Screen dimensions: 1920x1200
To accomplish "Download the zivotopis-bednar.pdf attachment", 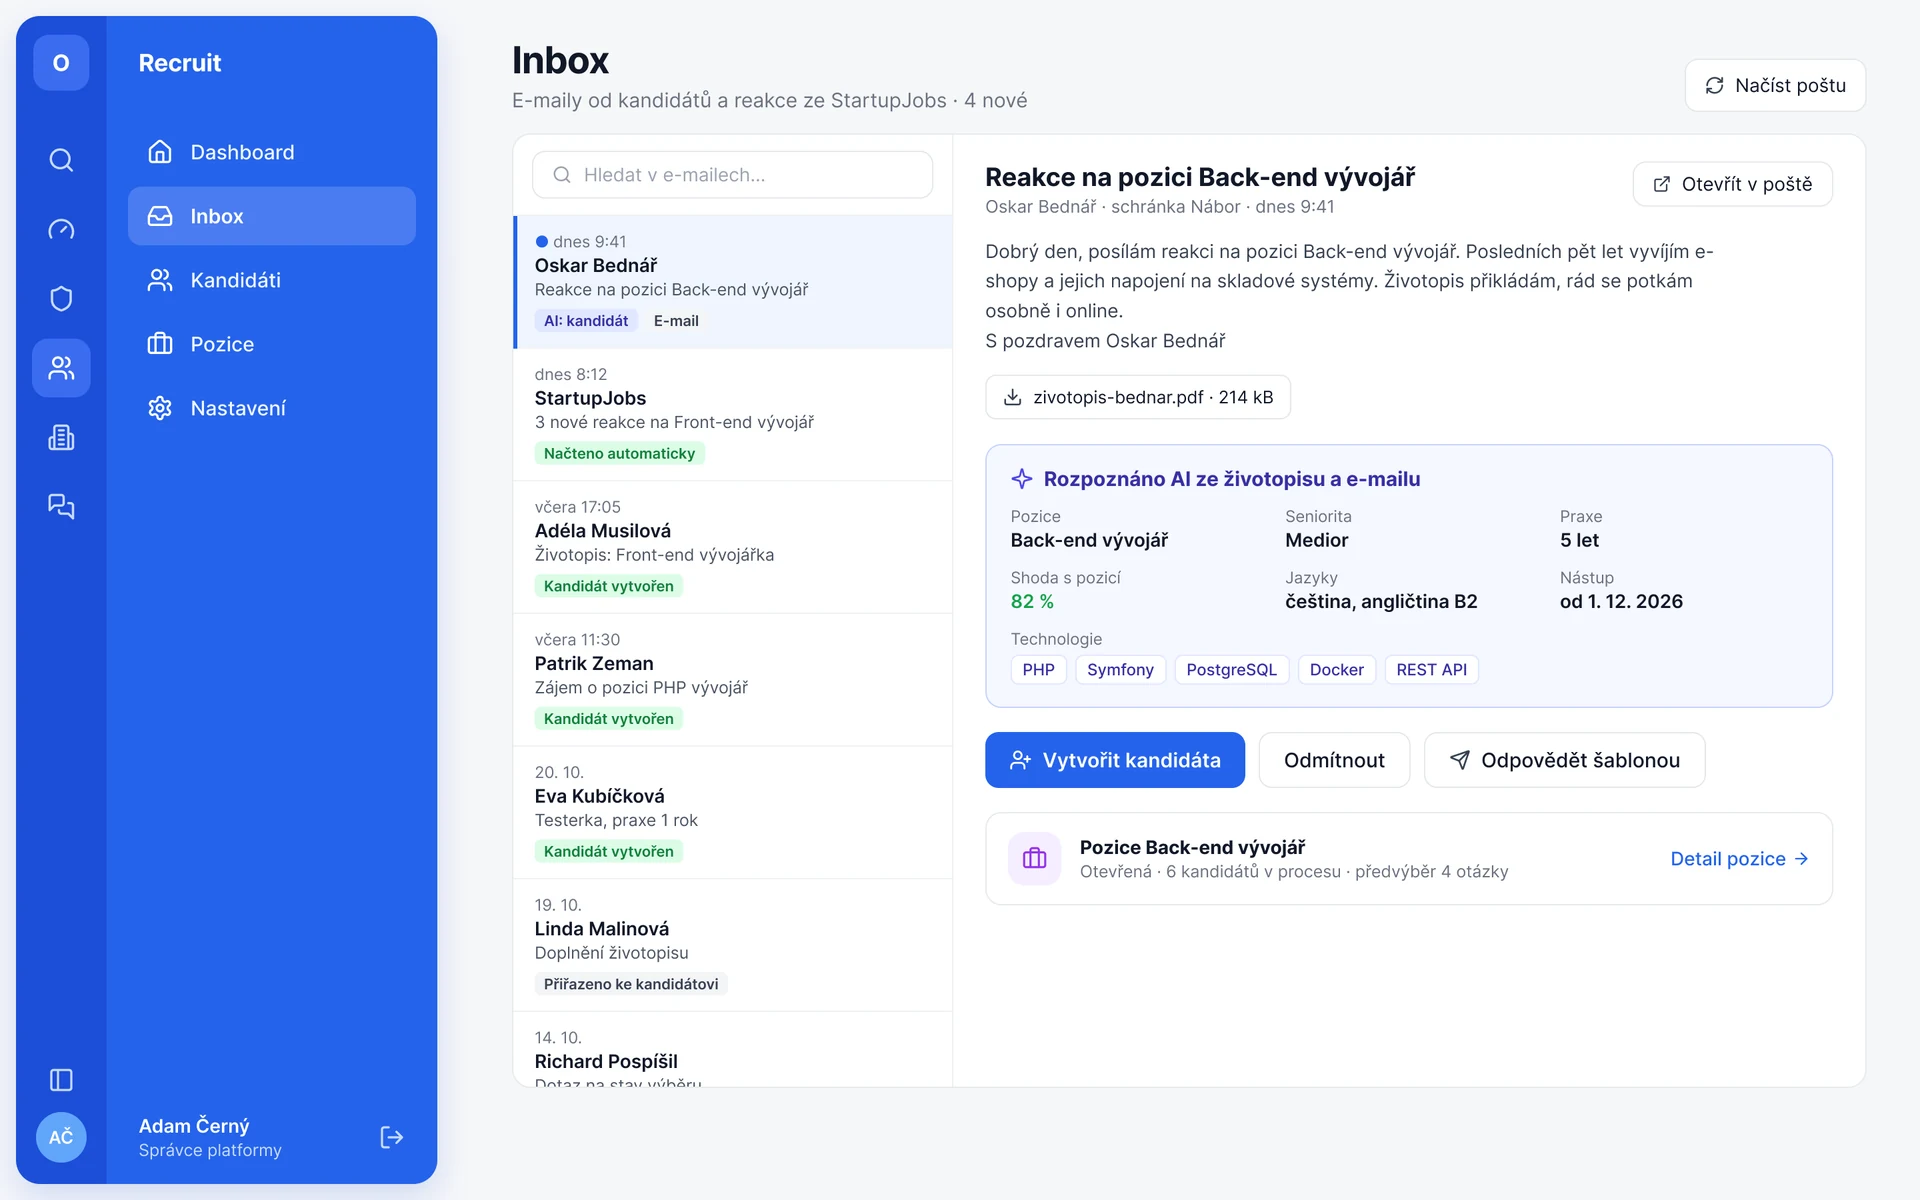I will click(1138, 397).
